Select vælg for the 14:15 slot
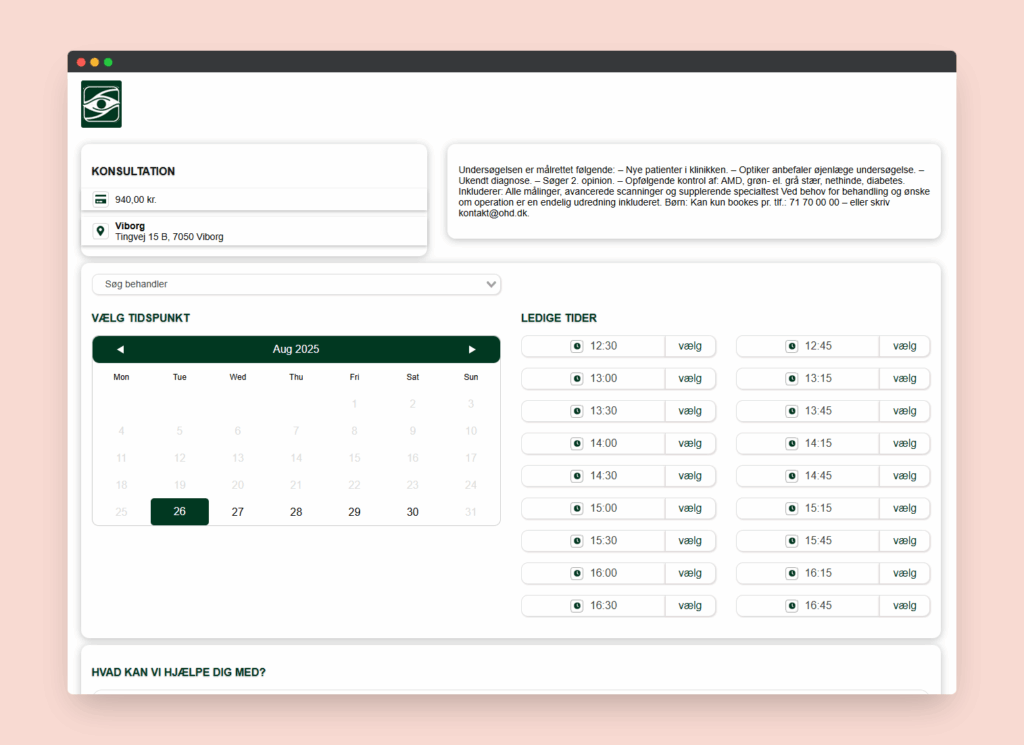Screen dimensions: 1024x745 pos(904,443)
